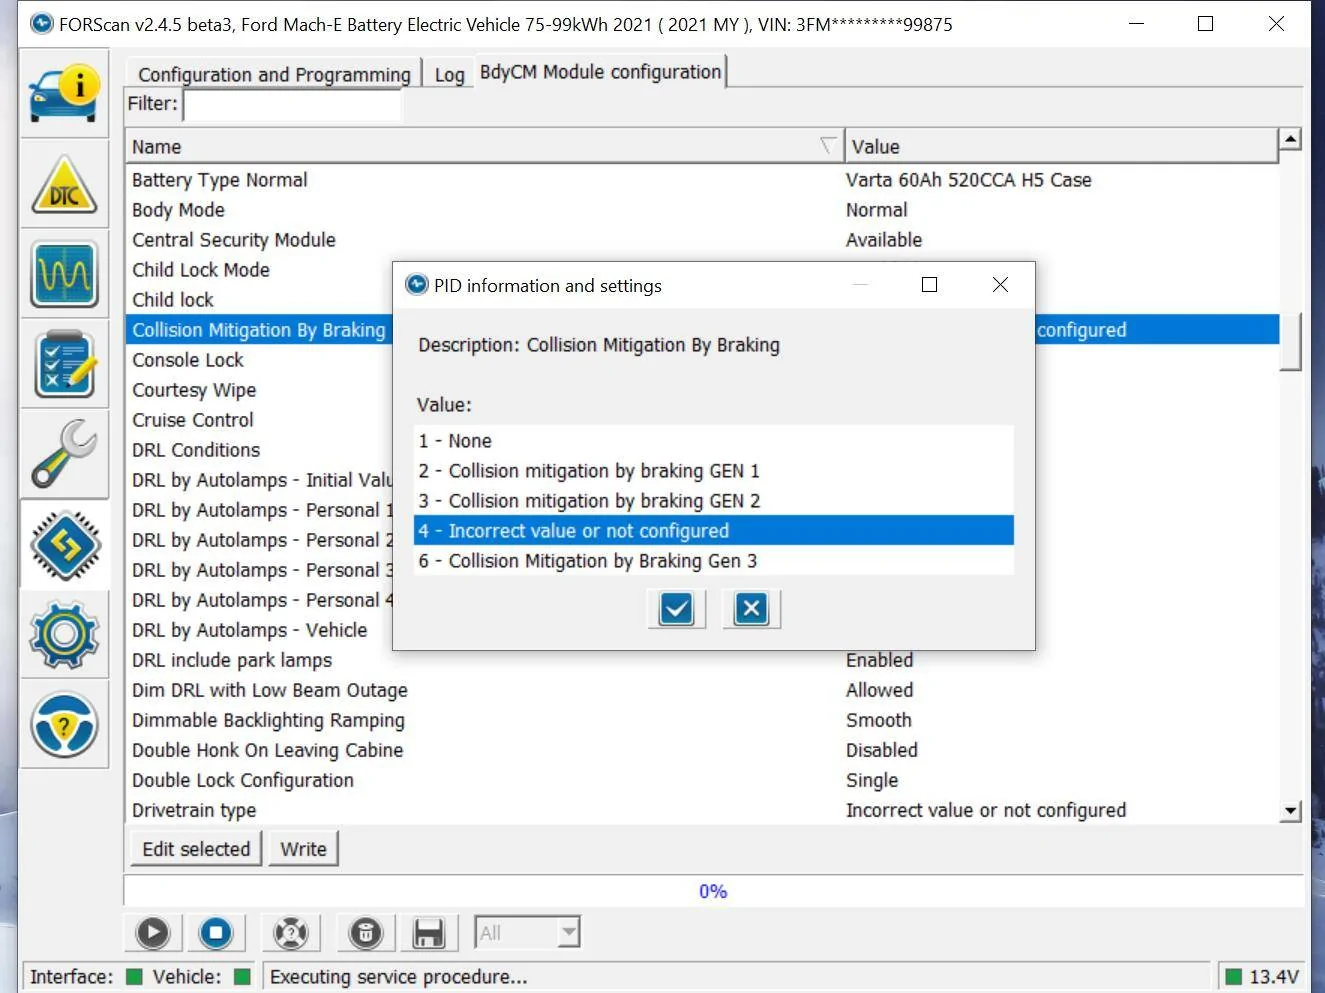Select BdyCM Module configuration tab
Image resolution: width=1325 pixels, height=993 pixels.
tap(600, 72)
